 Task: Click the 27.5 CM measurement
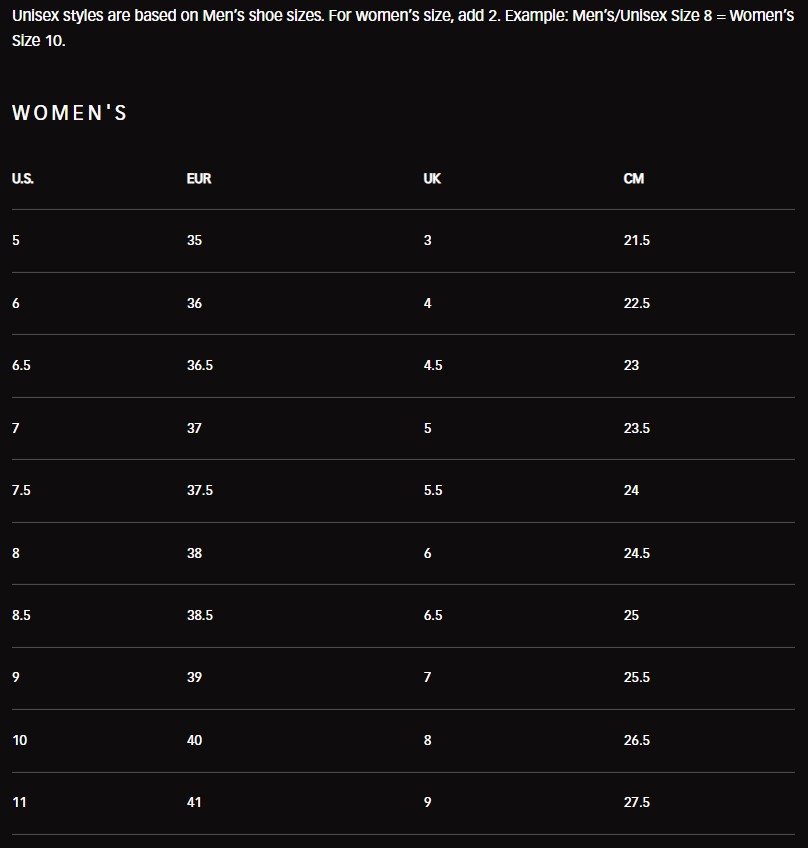[637, 803]
